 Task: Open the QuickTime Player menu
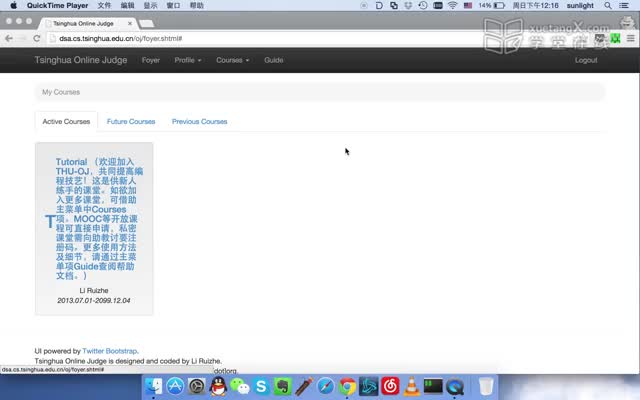click(x=58, y=5)
